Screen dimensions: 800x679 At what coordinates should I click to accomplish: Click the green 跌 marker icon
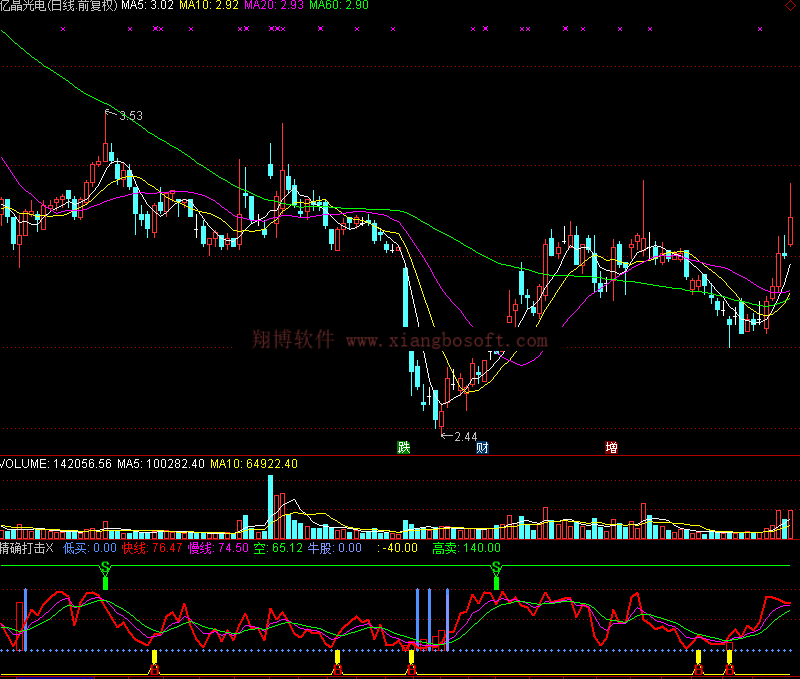(403, 447)
